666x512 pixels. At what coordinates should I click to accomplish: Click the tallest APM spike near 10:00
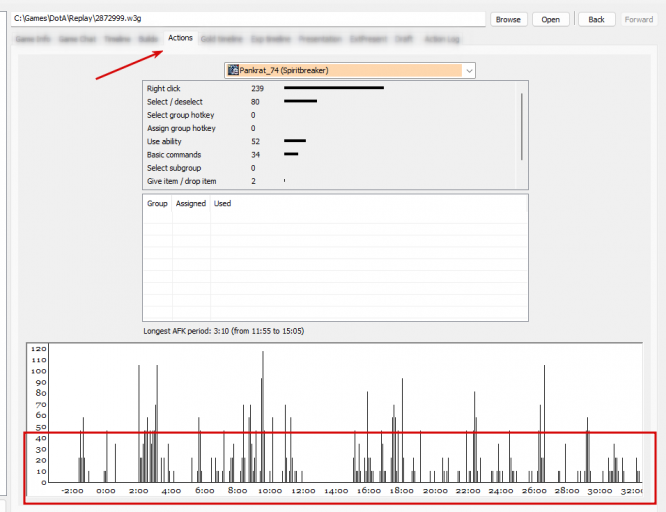tap(263, 416)
